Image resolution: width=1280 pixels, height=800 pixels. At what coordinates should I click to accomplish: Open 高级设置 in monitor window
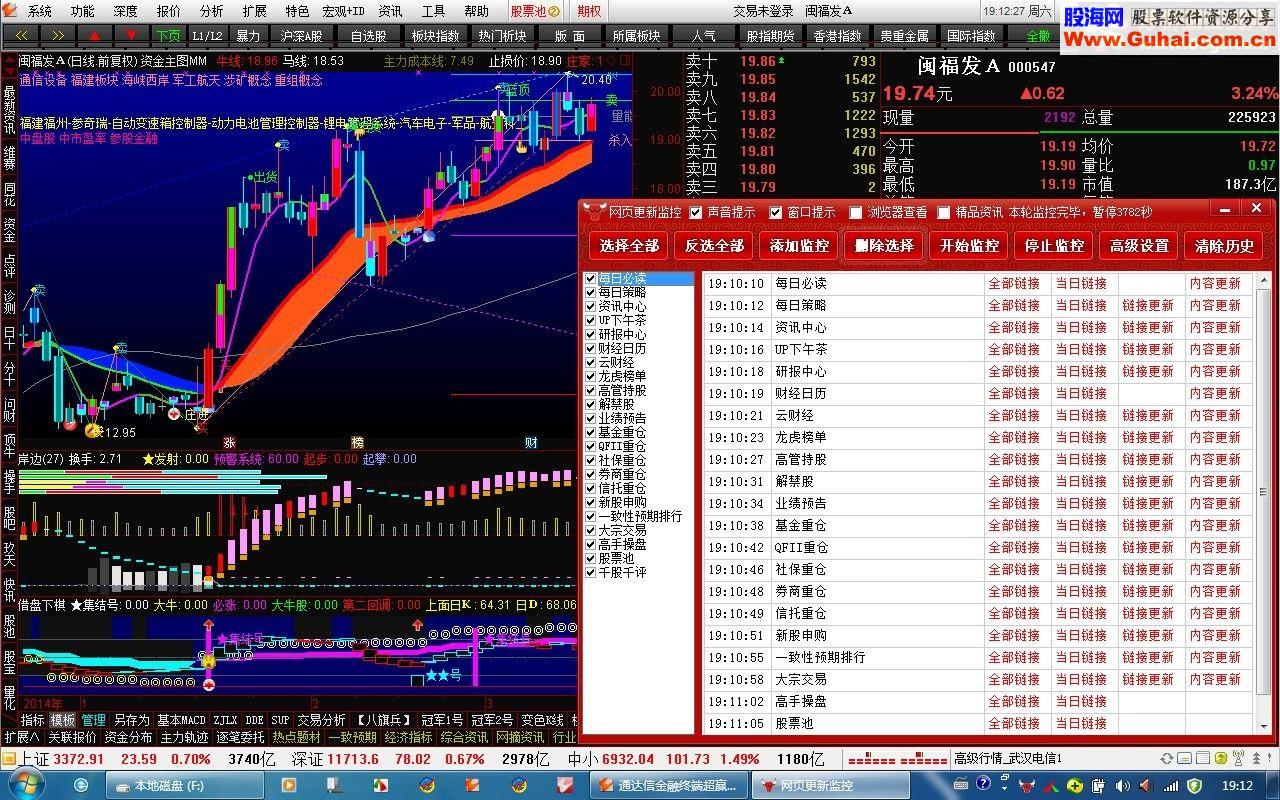click(1140, 245)
